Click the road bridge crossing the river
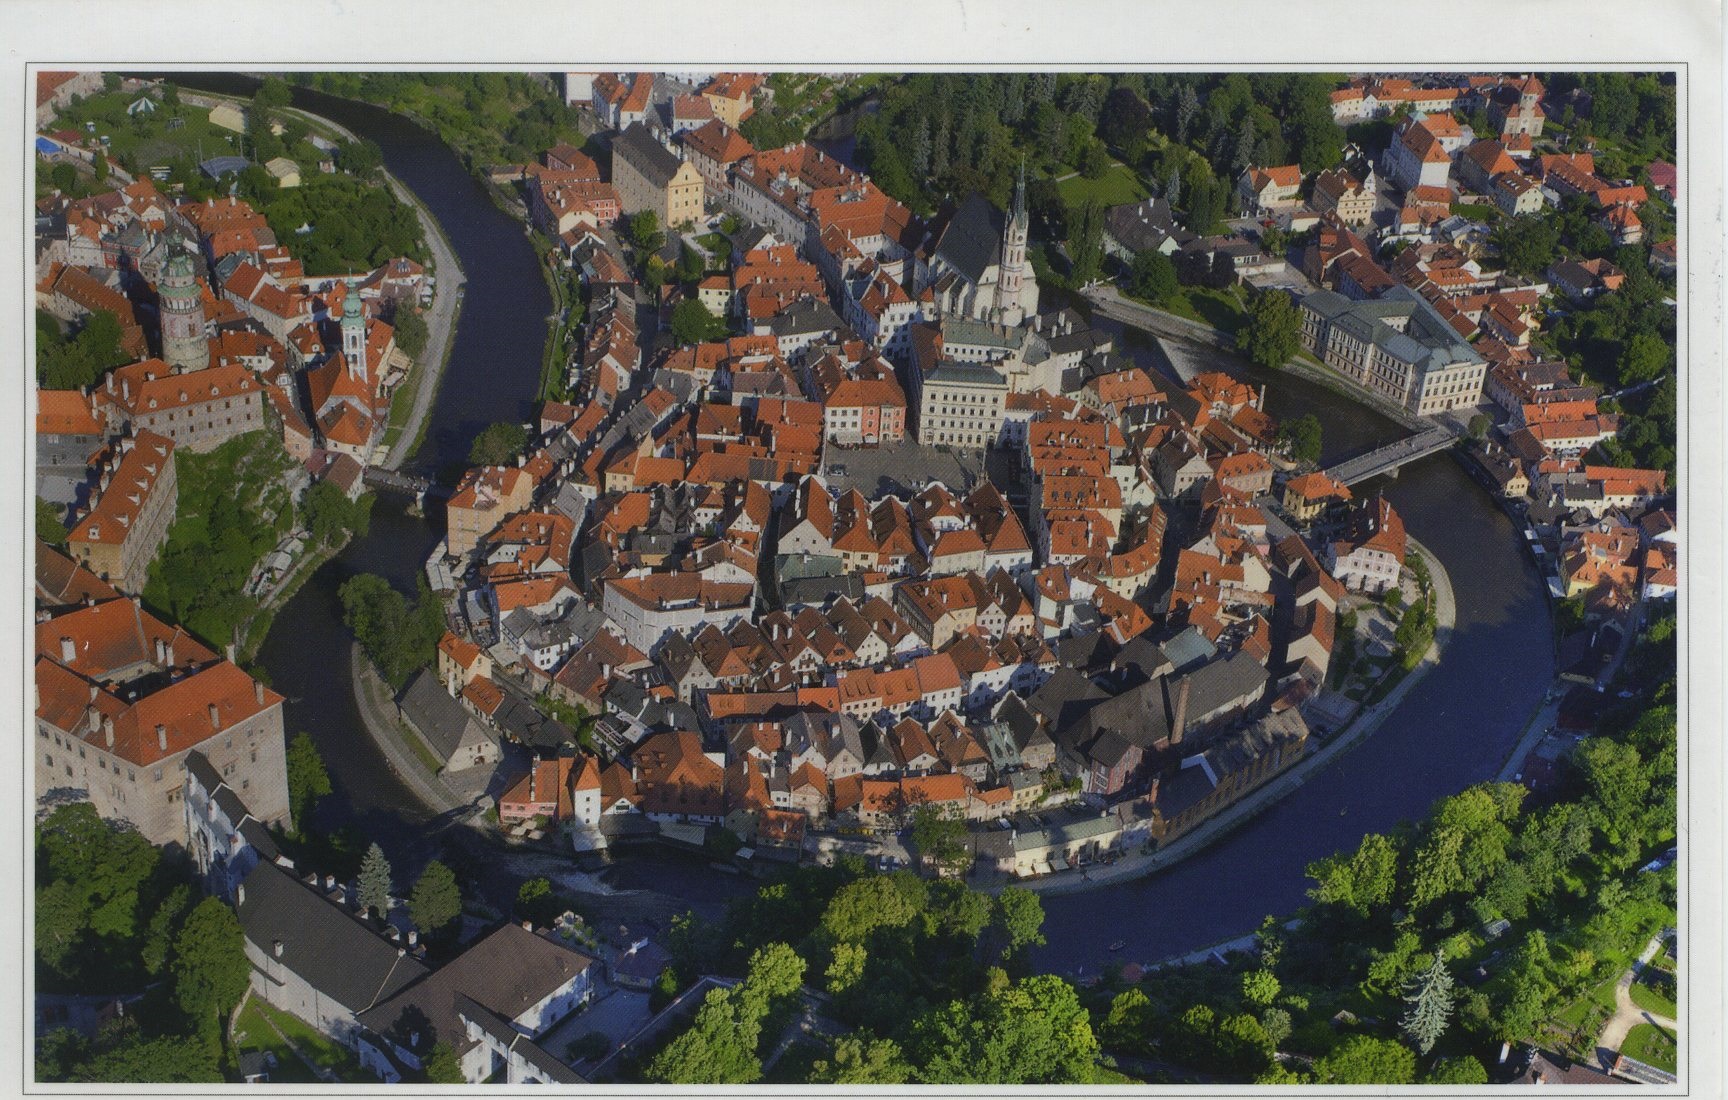 click(1391, 456)
